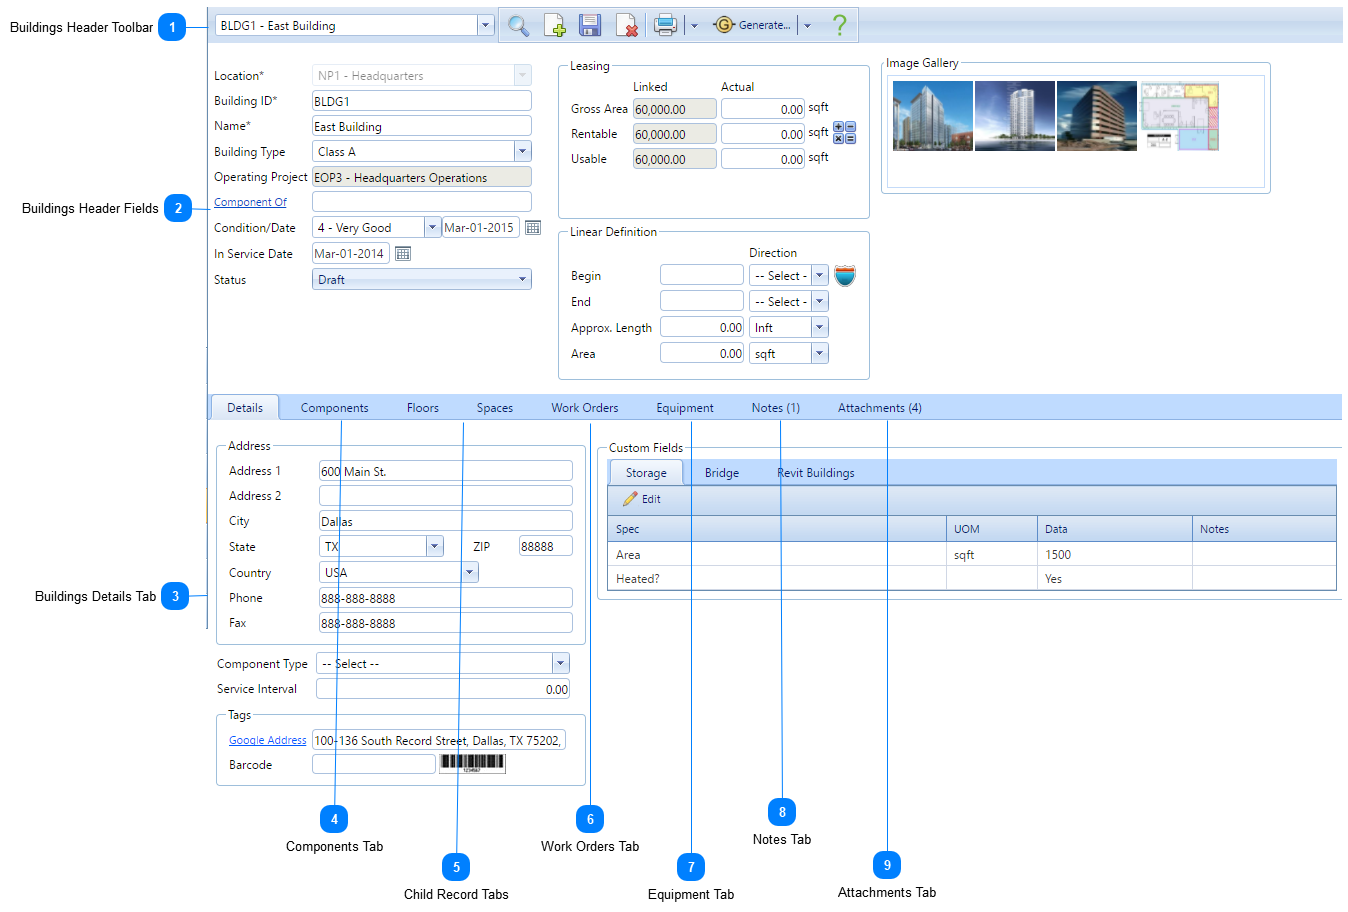Image resolution: width=1348 pixels, height=912 pixels.
Task: Click the Service Interval field
Action: click(x=443, y=689)
